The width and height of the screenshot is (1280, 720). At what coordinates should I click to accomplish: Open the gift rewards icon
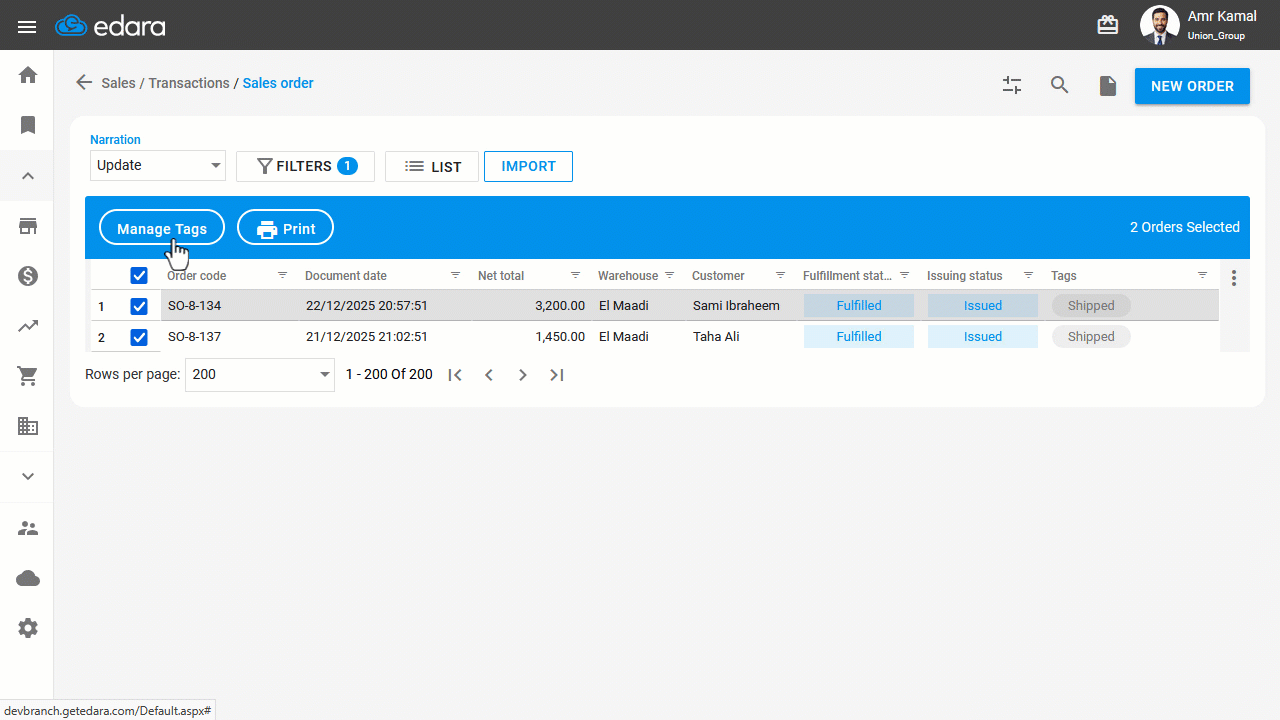[x=1108, y=25]
